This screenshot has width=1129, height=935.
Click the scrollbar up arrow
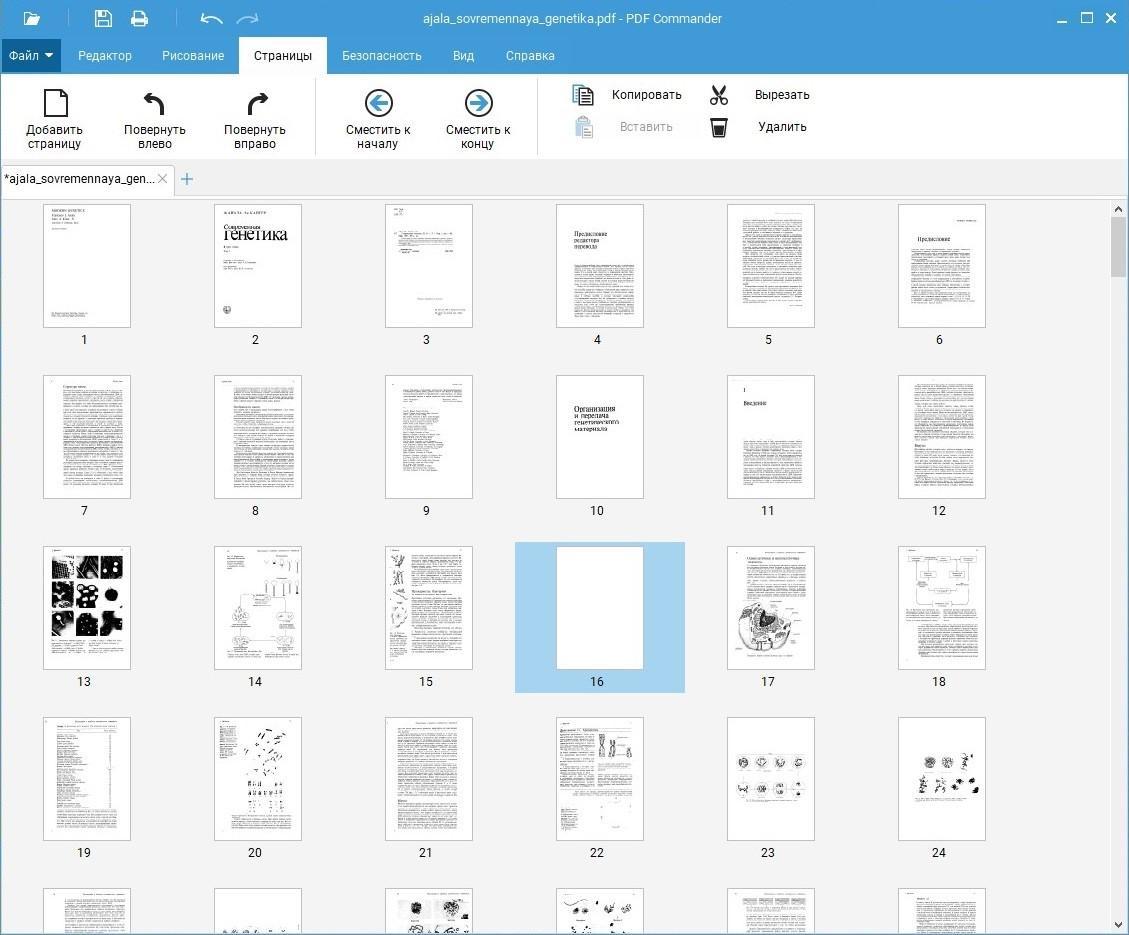pos(1118,209)
